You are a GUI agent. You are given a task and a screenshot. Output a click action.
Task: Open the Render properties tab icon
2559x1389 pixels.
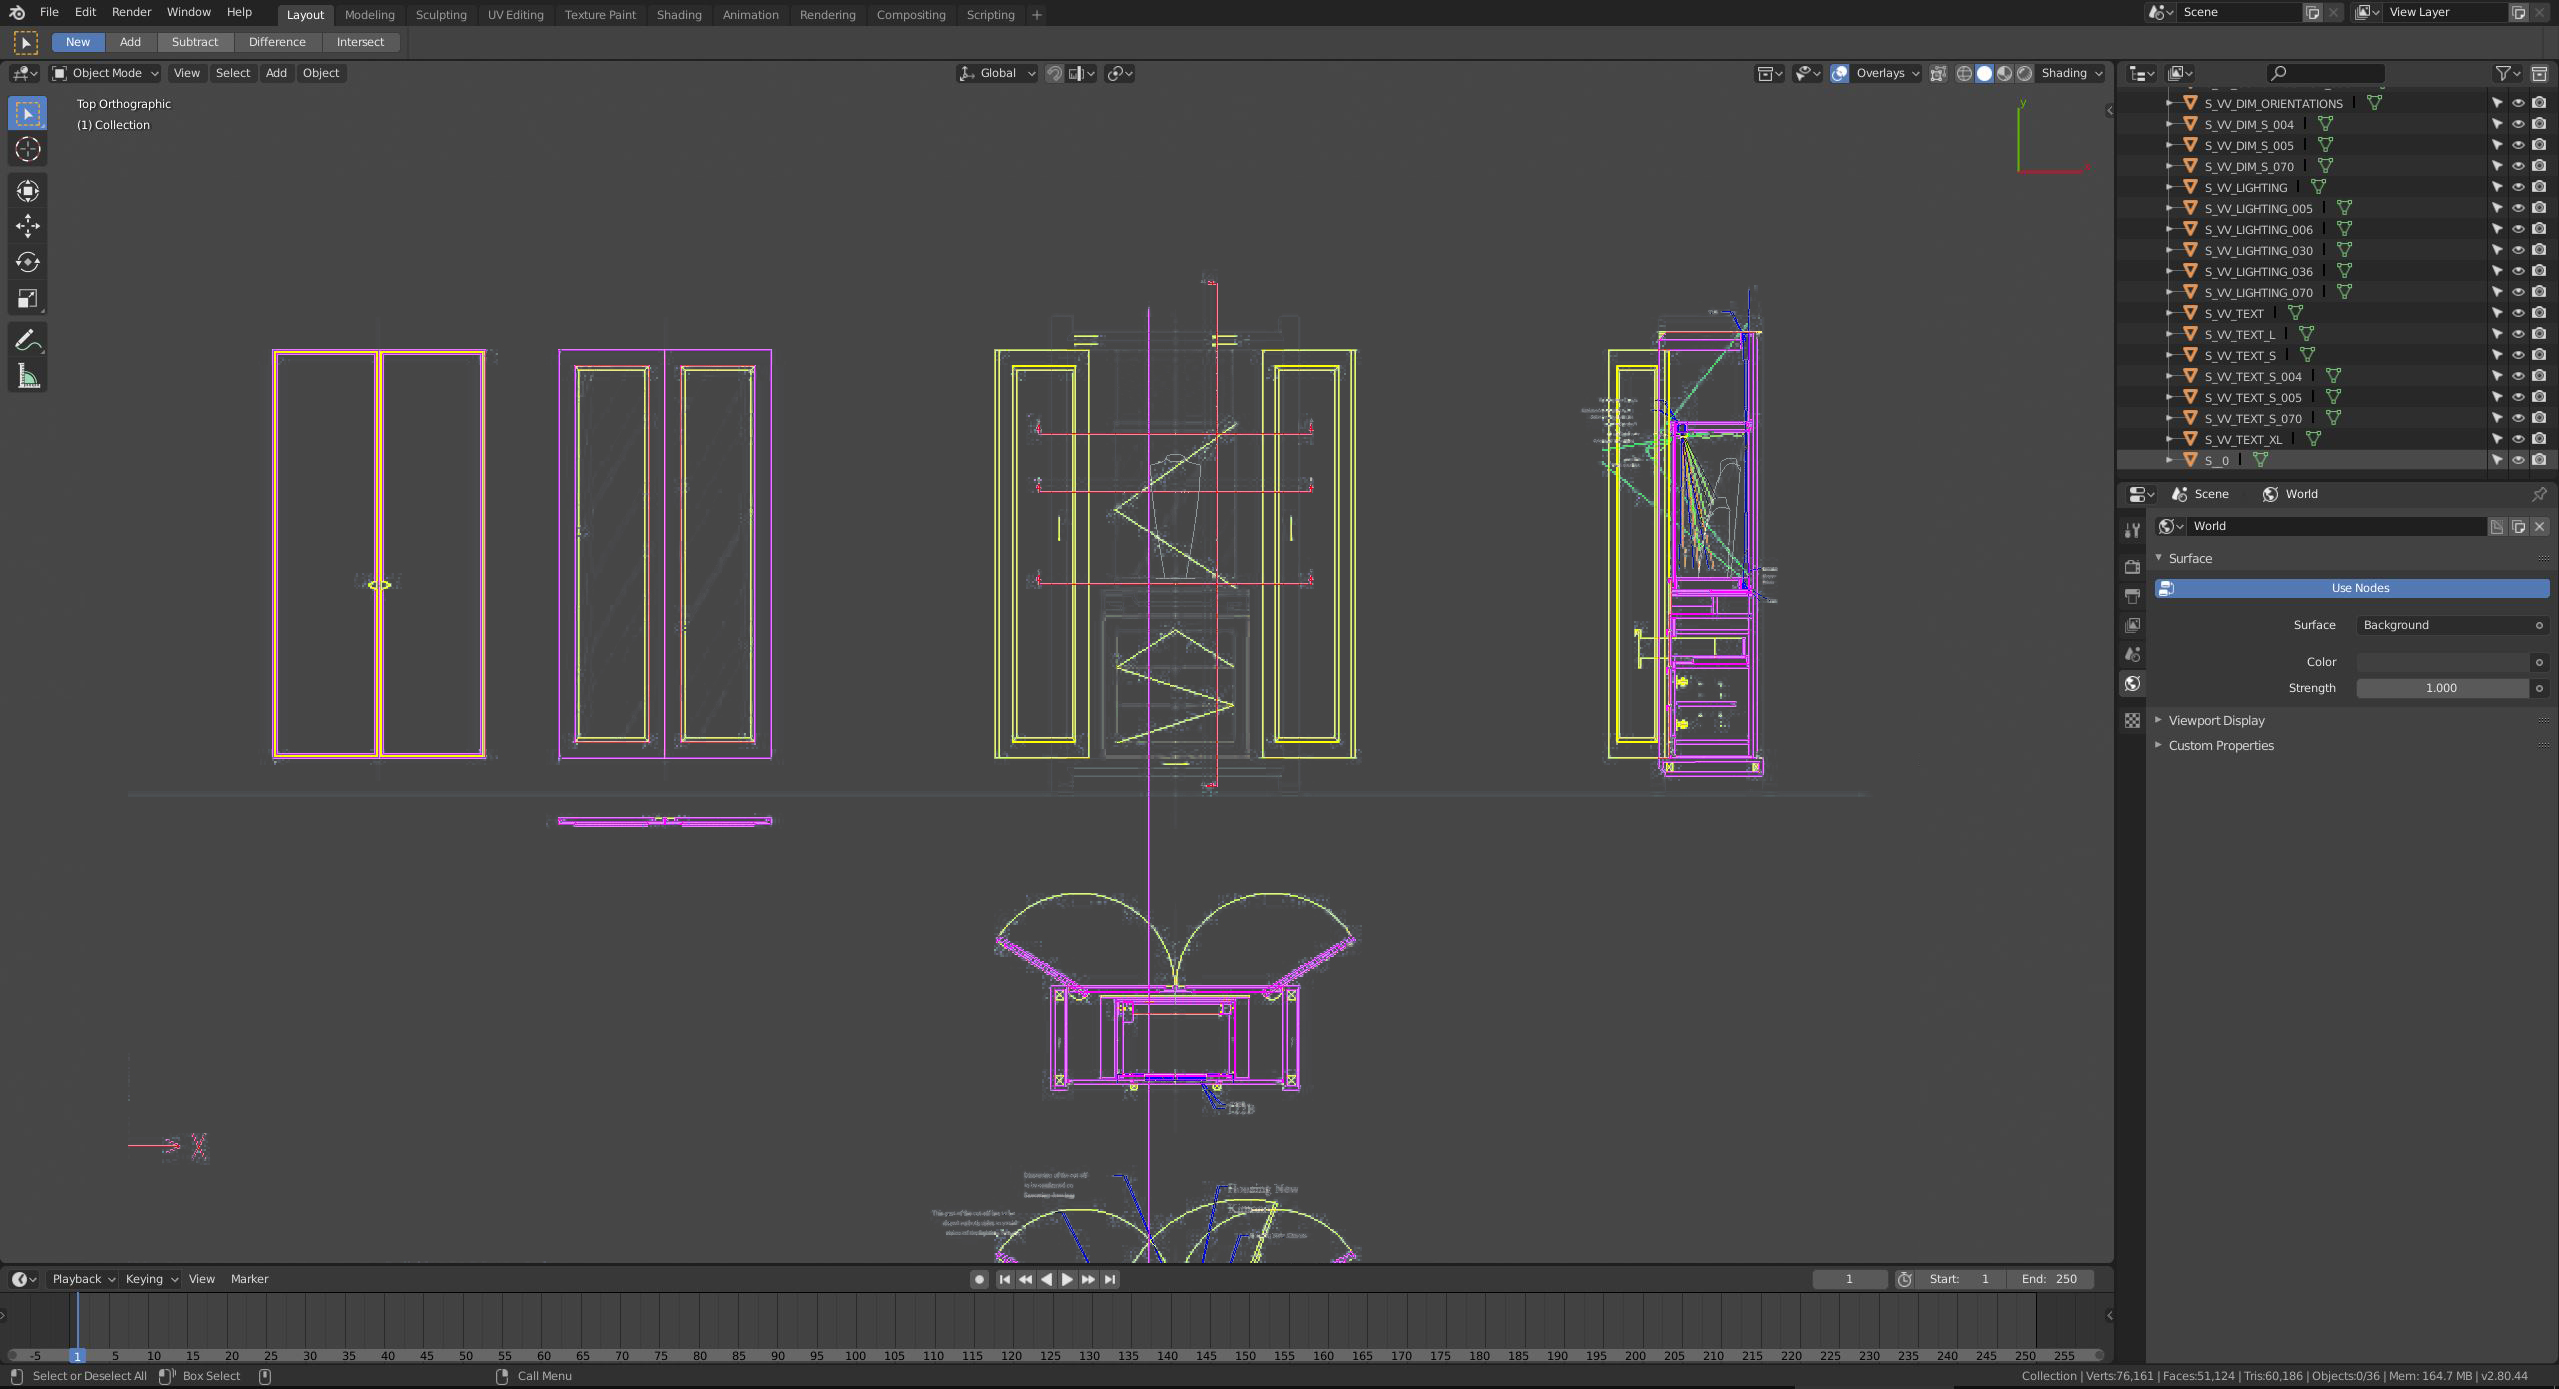(x=2132, y=567)
